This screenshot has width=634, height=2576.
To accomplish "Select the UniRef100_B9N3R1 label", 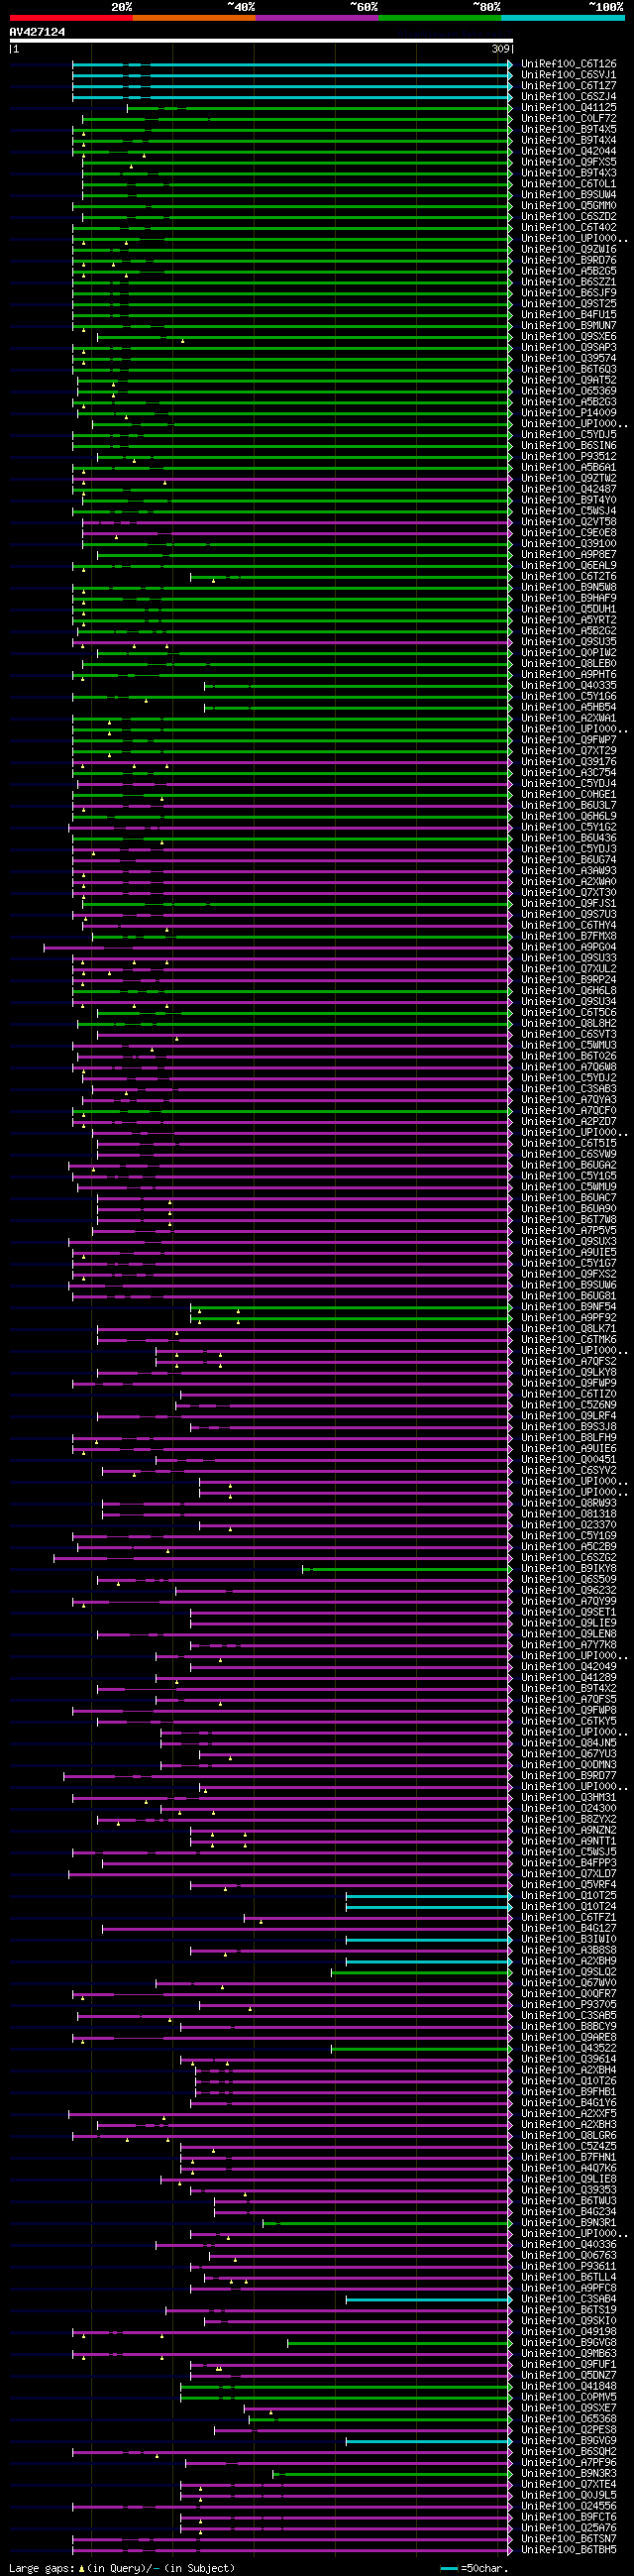I will click(569, 2222).
